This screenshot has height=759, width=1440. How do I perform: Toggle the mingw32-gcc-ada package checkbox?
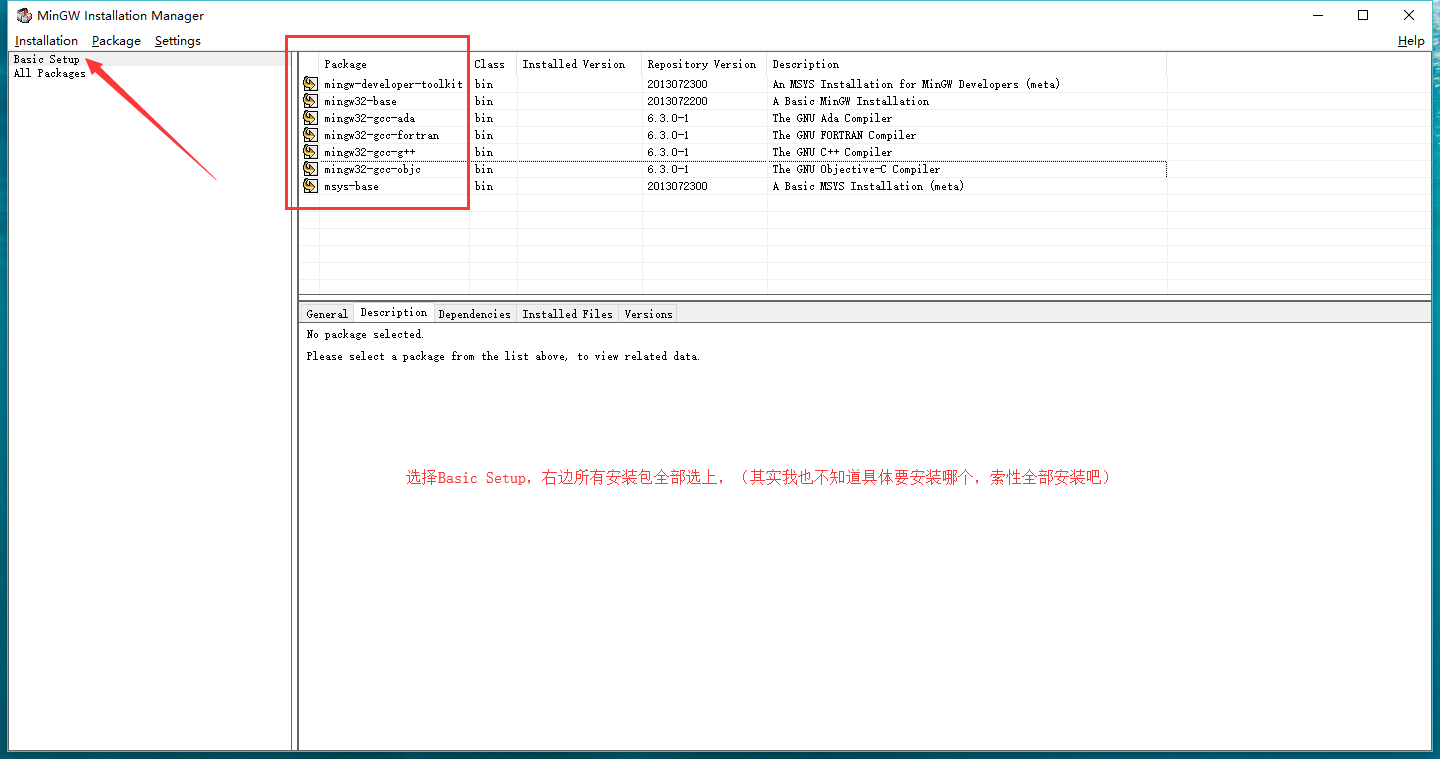coord(311,118)
